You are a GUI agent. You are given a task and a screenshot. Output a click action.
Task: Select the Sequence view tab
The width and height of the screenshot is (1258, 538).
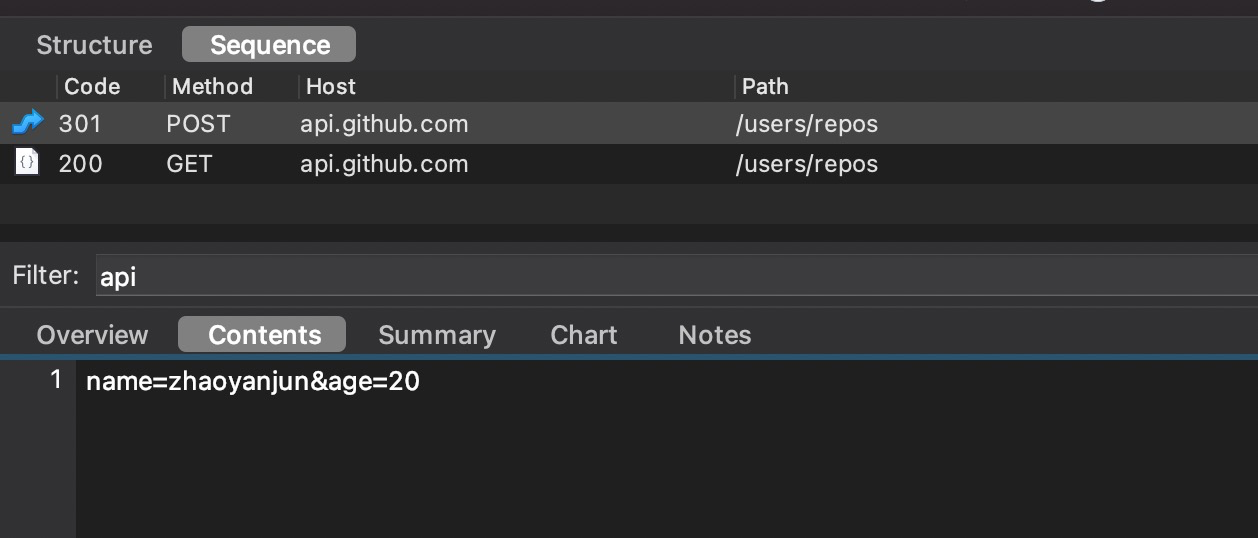pos(269,45)
